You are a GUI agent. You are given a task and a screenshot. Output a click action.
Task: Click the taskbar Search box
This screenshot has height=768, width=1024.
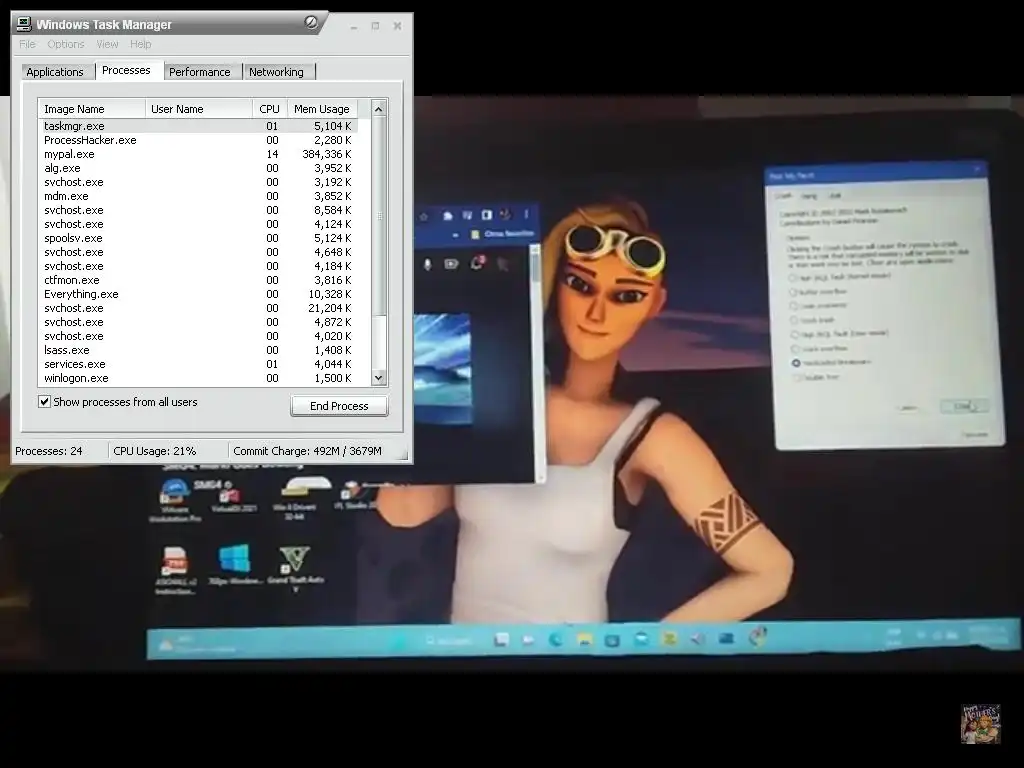tap(451, 640)
